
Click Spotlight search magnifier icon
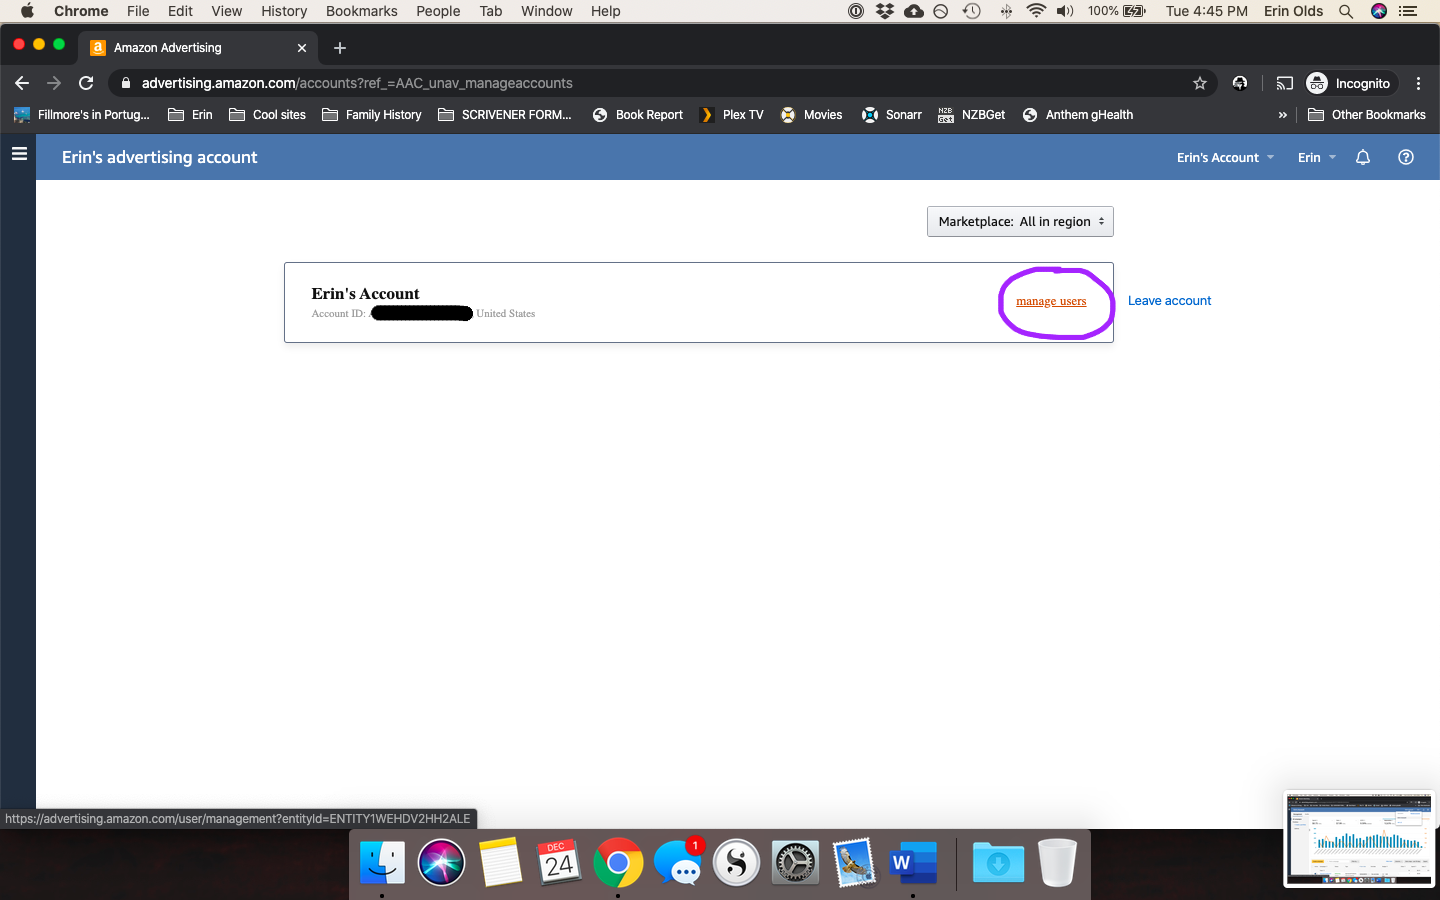(x=1346, y=11)
